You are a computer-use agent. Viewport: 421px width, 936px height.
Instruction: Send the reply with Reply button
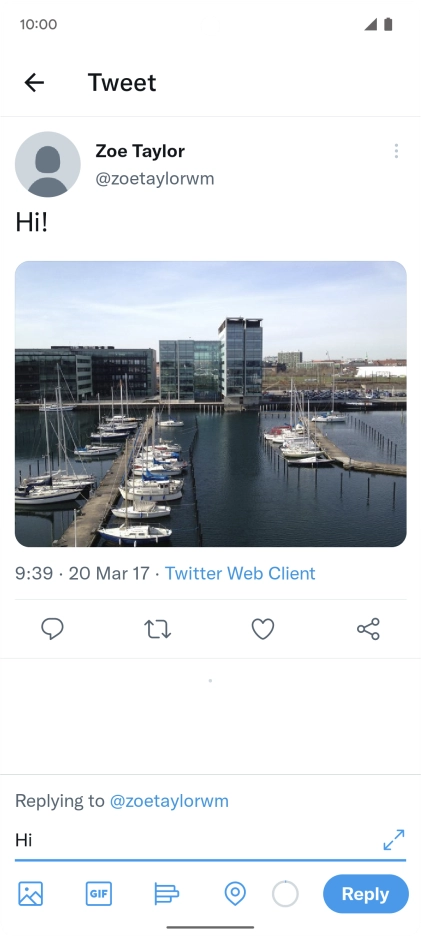[365, 894]
